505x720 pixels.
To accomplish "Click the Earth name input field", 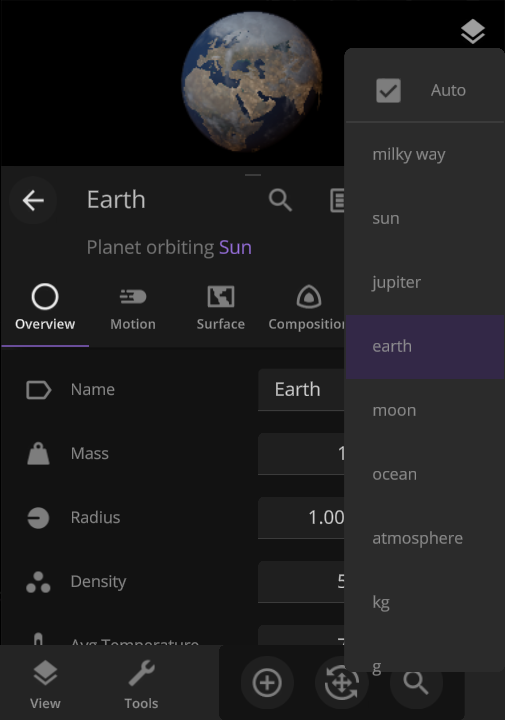I will pos(301,390).
